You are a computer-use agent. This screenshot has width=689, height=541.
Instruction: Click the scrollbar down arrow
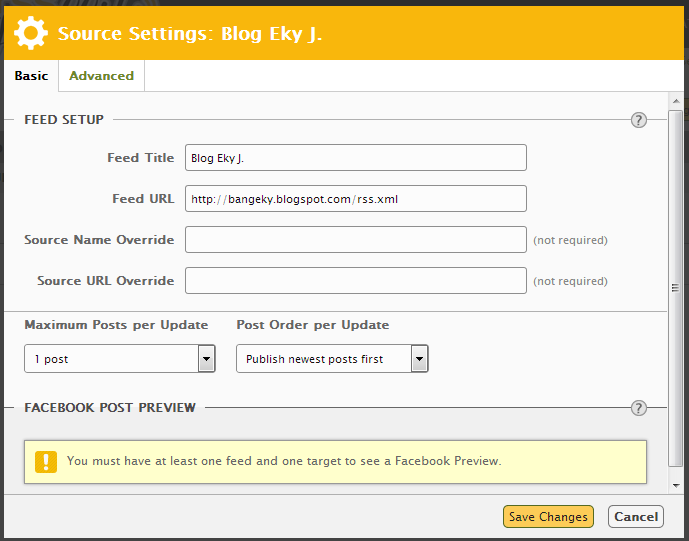click(x=676, y=486)
